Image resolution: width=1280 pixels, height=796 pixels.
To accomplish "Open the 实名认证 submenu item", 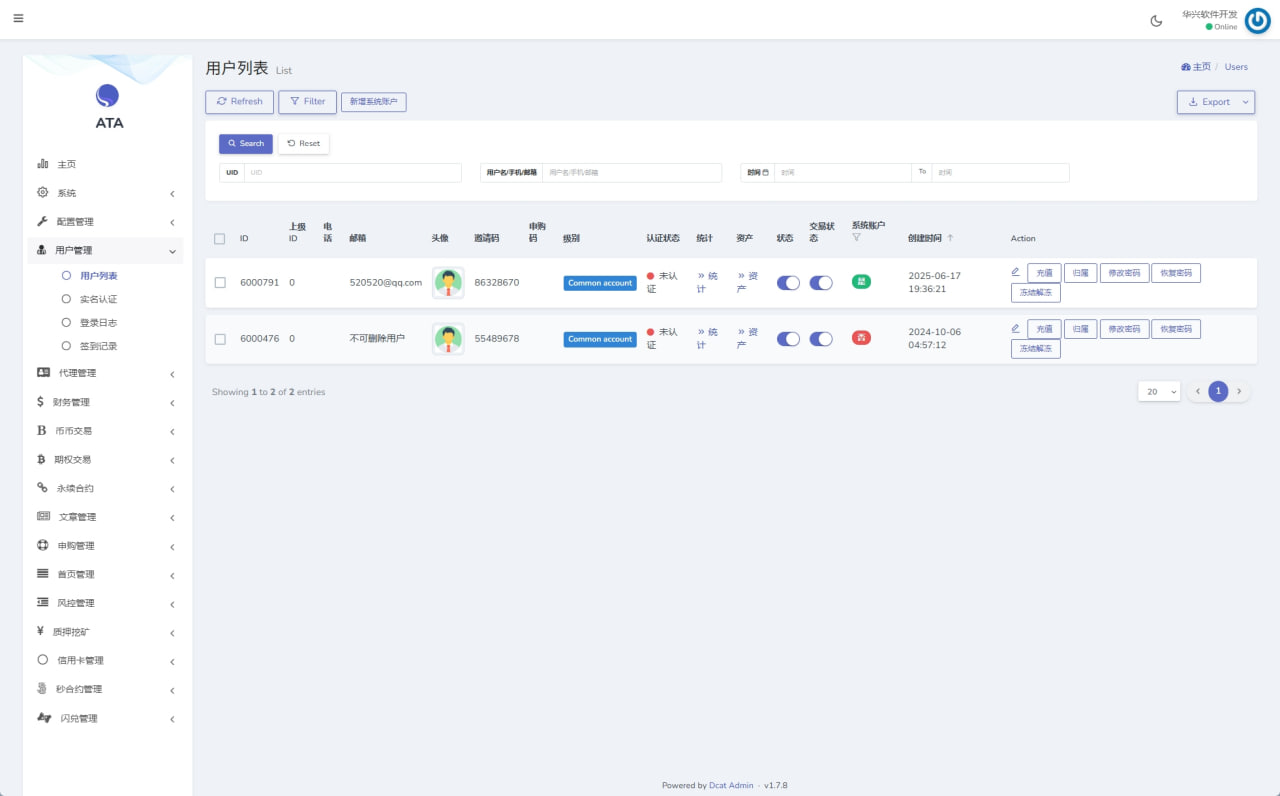I will point(98,299).
